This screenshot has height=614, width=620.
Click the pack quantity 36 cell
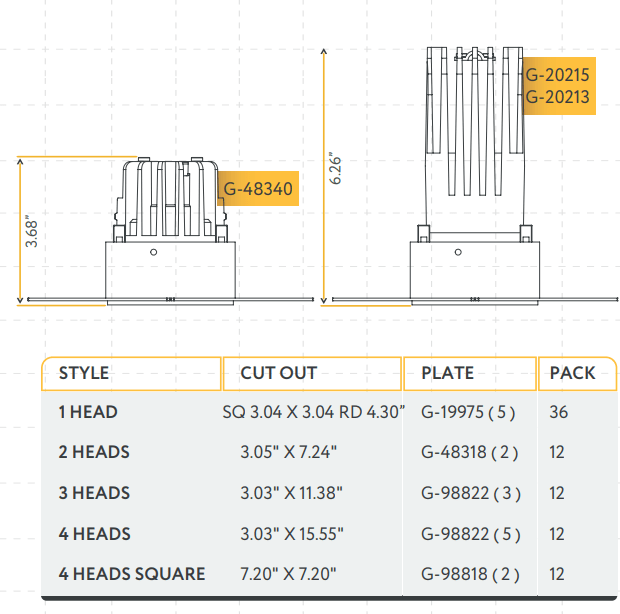tap(558, 412)
